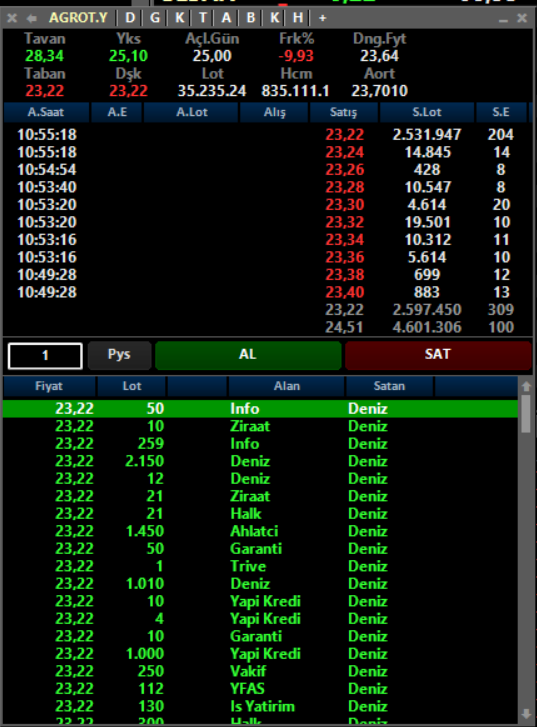Click the time 10:54:54 in the A.Saat column
537x727 pixels.
coord(47,170)
